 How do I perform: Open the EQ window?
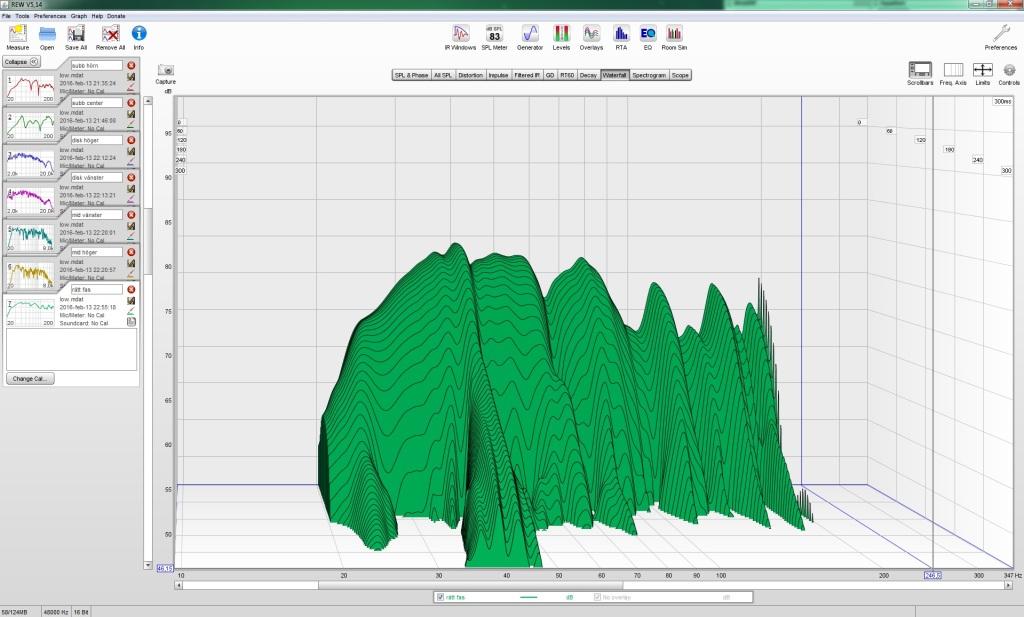click(x=648, y=37)
